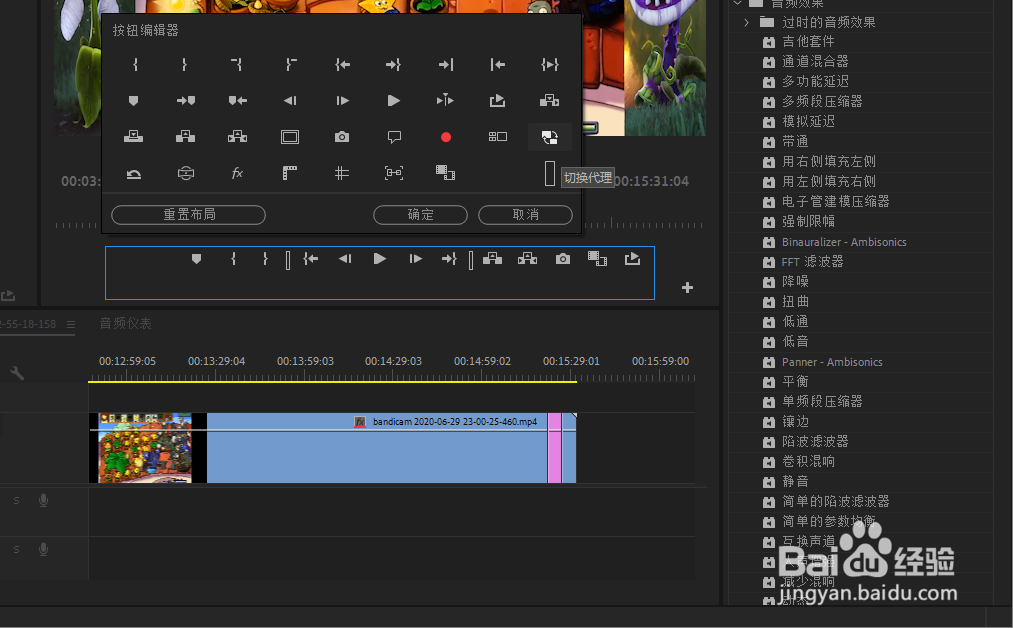The image size is (1013, 628).
Task: Click the spacer rectangle in button editor
Action: pos(550,173)
